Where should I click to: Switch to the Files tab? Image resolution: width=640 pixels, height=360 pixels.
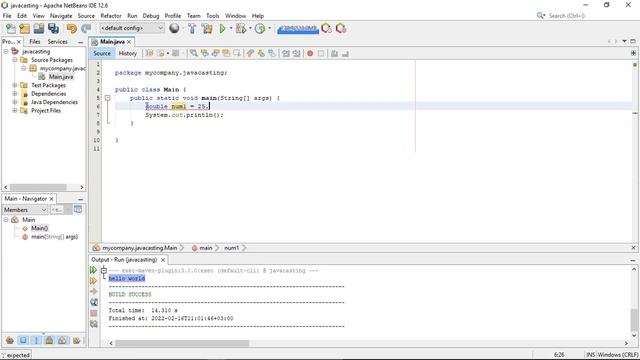(35, 42)
